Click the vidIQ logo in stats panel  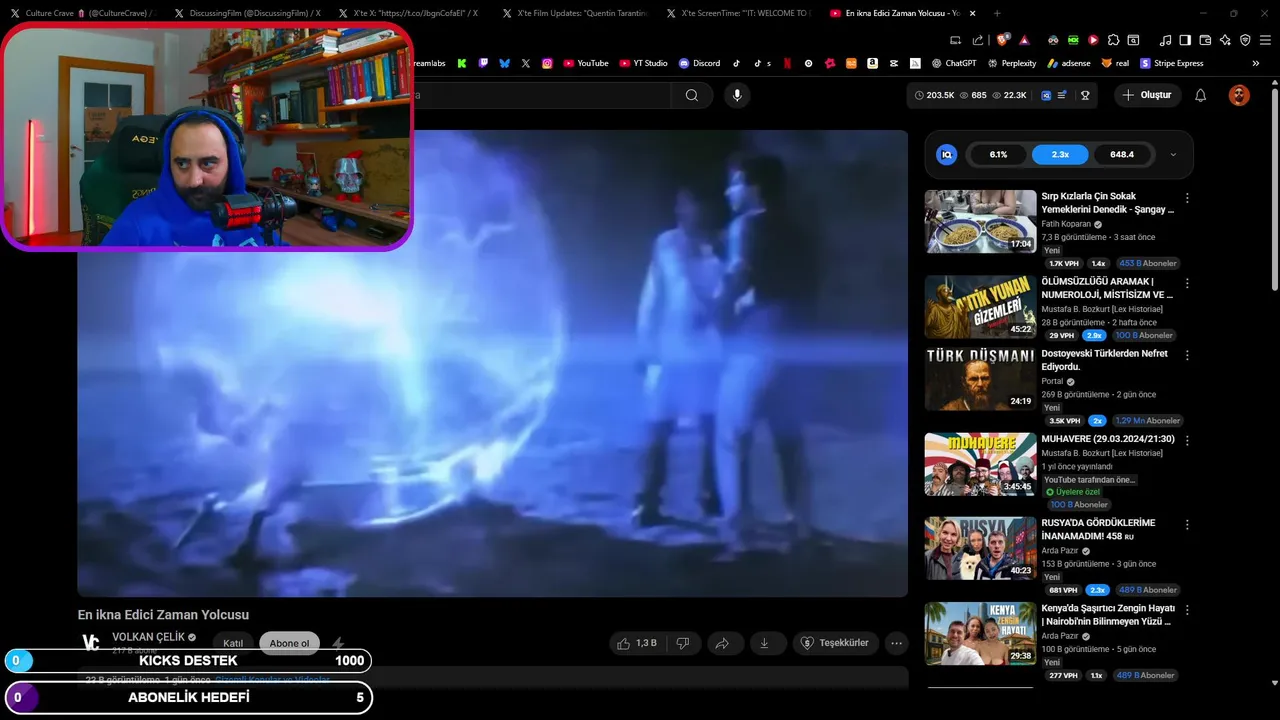(x=946, y=155)
